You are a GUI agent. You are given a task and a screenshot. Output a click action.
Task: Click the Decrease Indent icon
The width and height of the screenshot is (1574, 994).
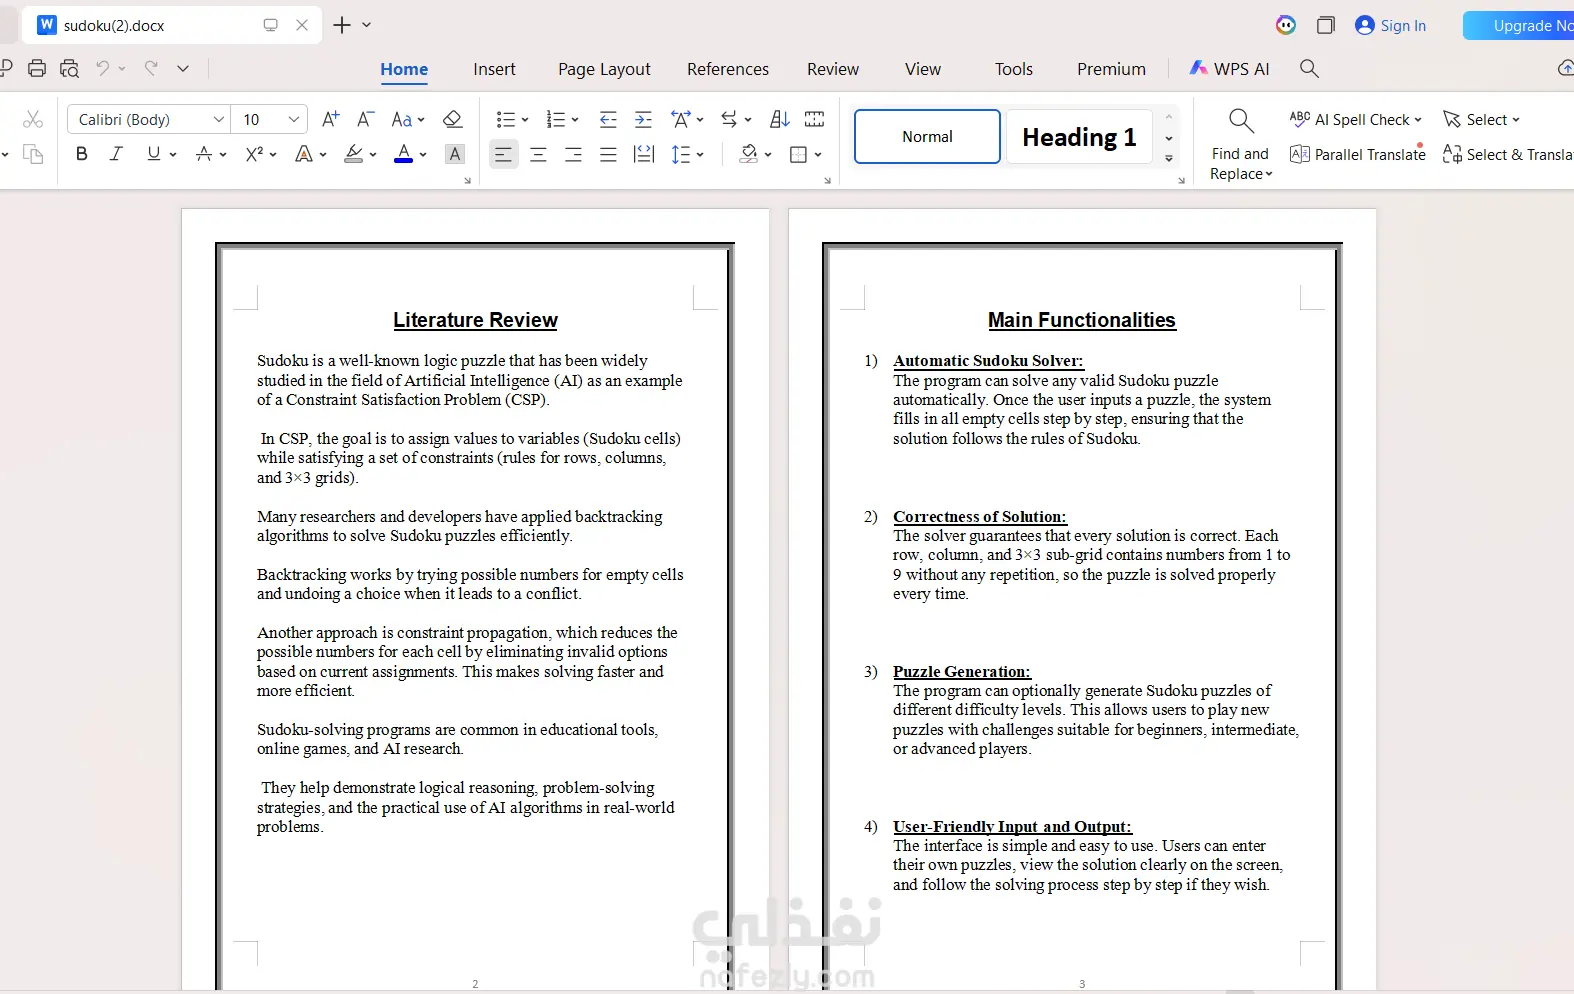tap(608, 119)
